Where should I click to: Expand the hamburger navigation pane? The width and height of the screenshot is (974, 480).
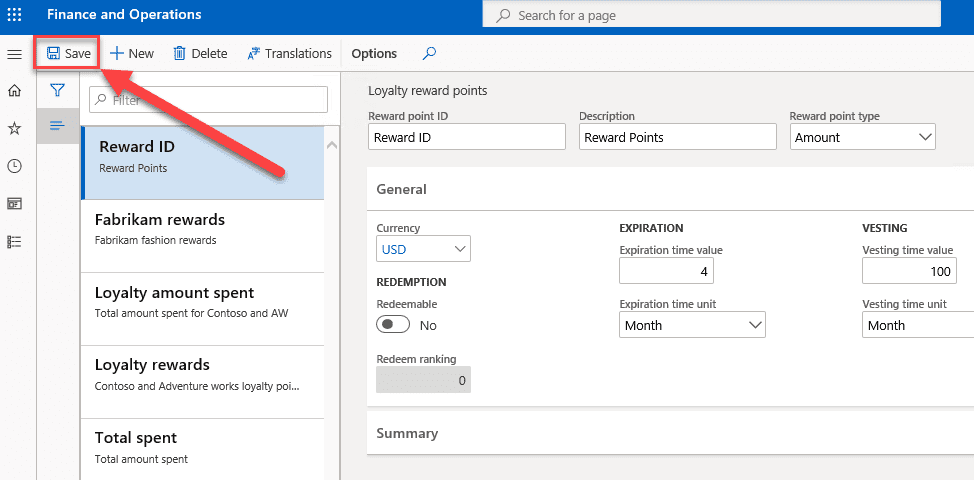(x=14, y=55)
